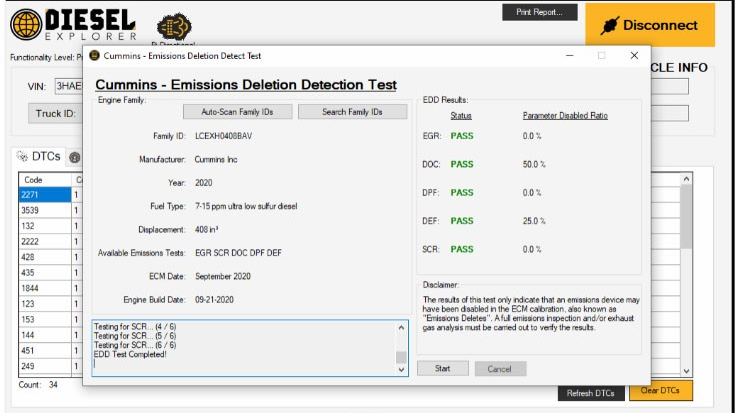Image resolution: width=735 pixels, height=413 pixels.
Task: Click the plug icon on Disconnect
Action: coord(611,25)
